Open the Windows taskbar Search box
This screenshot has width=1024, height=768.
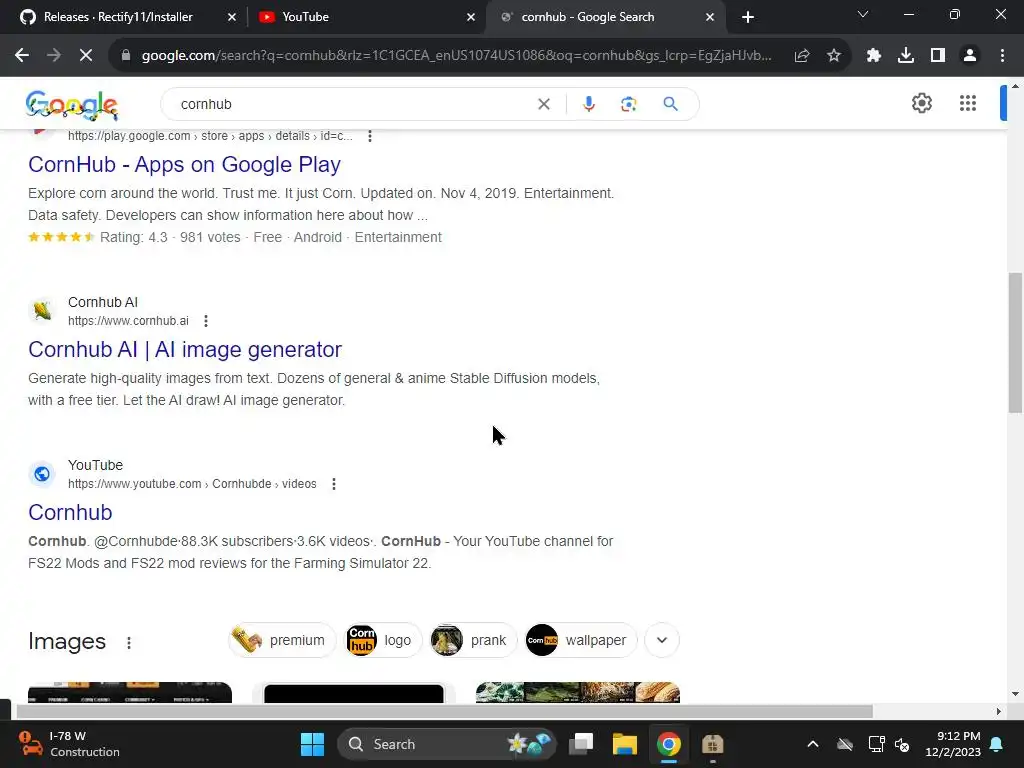[447, 744]
